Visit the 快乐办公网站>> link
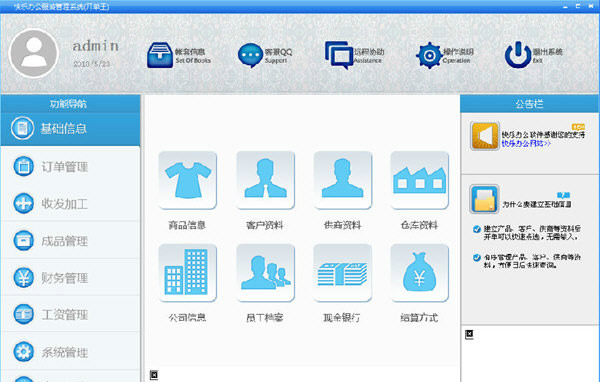 [x=526, y=144]
